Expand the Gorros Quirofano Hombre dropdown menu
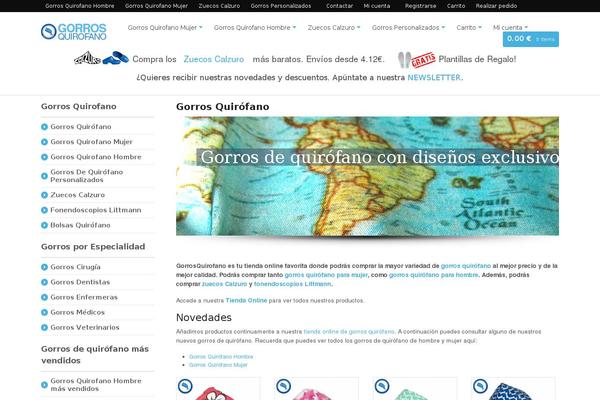The height and width of the screenshot is (400, 600). pyautogui.click(x=255, y=28)
